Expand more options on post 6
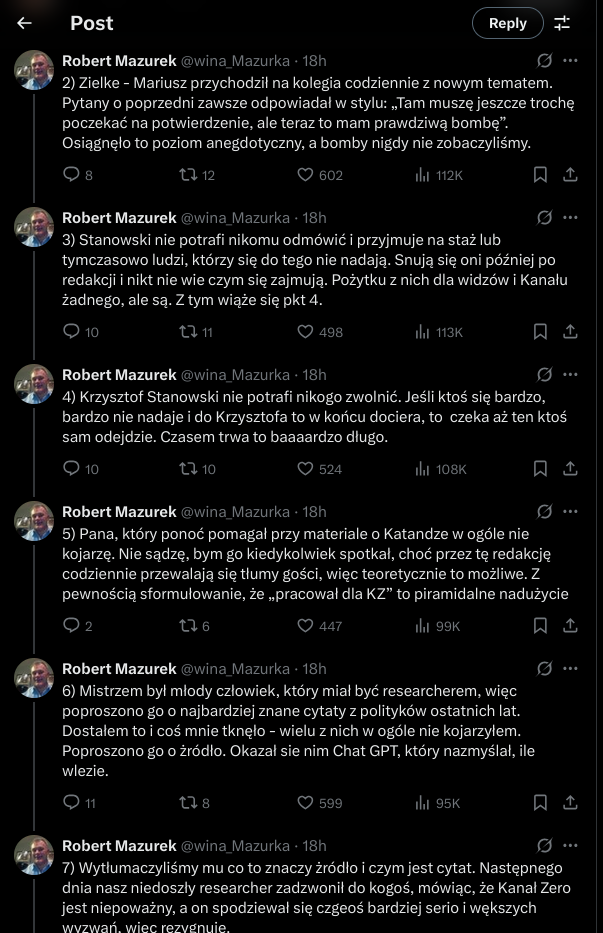This screenshot has width=603, height=933. click(571, 668)
